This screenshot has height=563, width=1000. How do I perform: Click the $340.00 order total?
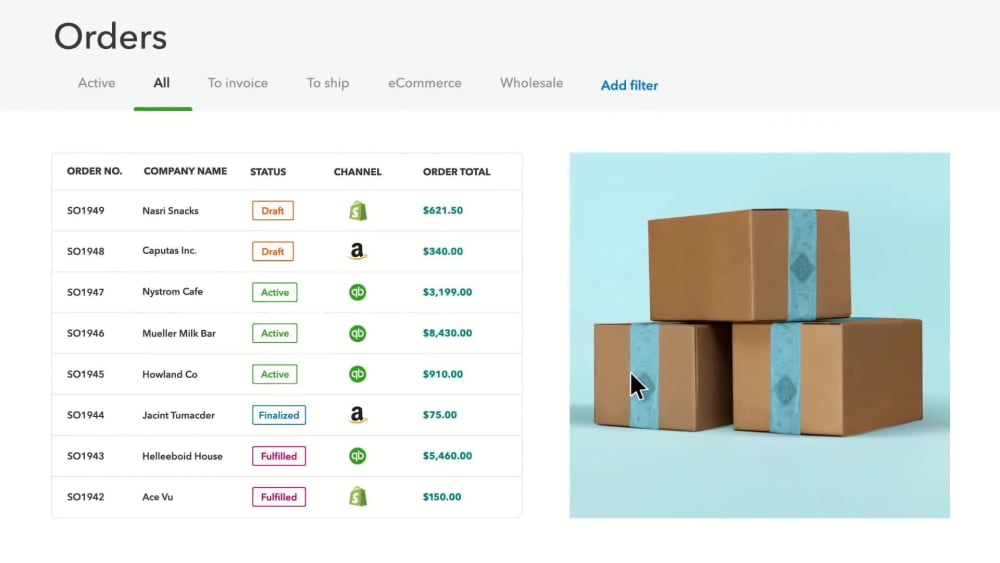443,251
